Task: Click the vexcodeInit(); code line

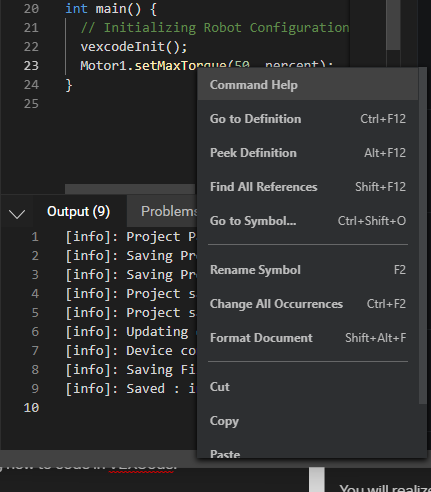Action: 134,47
